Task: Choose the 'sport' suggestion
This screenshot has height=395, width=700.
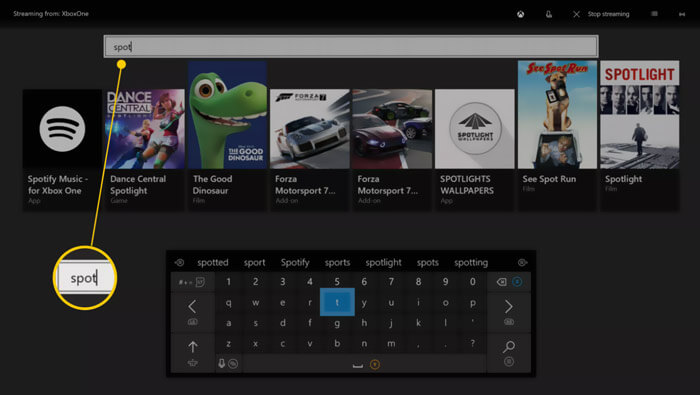Action: [x=254, y=262]
